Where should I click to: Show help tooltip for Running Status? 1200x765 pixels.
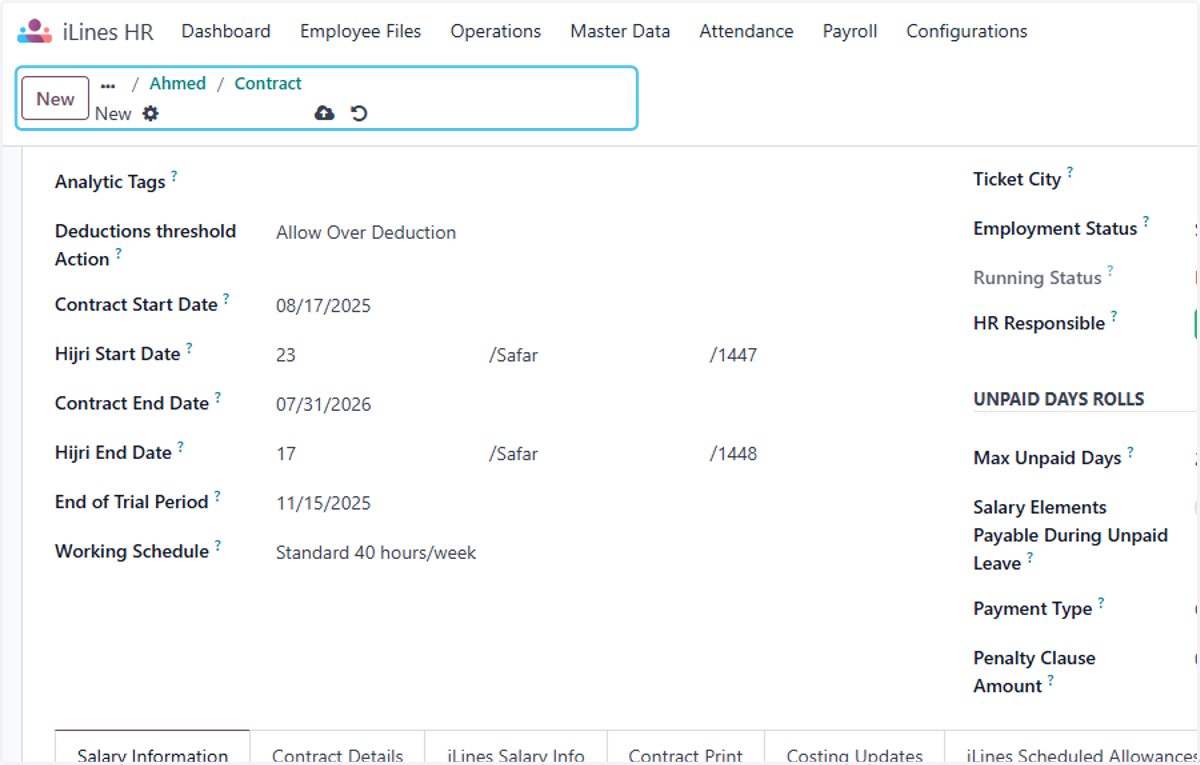[x=1110, y=272]
